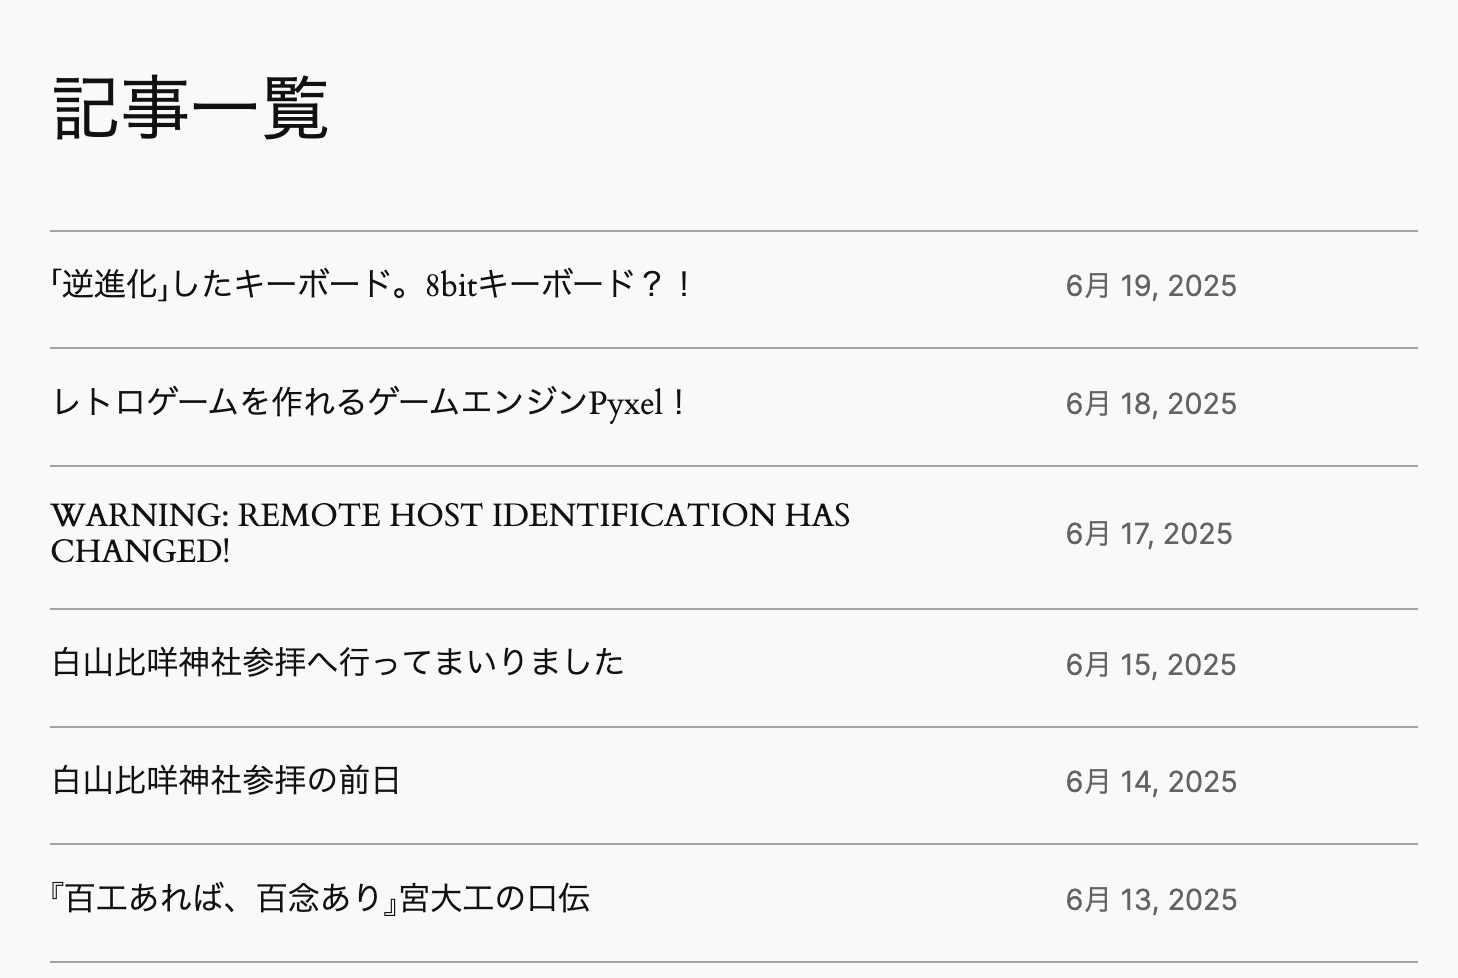This screenshot has height=978, width=1458.
Task: Open the レトロゲームを作れるゲームエンジンPyxel article
Action: tap(368, 403)
